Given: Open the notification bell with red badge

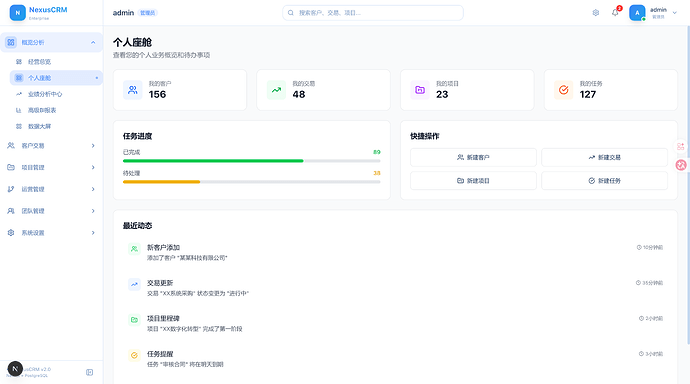Looking at the screenshot, I should tap(615, 12).
